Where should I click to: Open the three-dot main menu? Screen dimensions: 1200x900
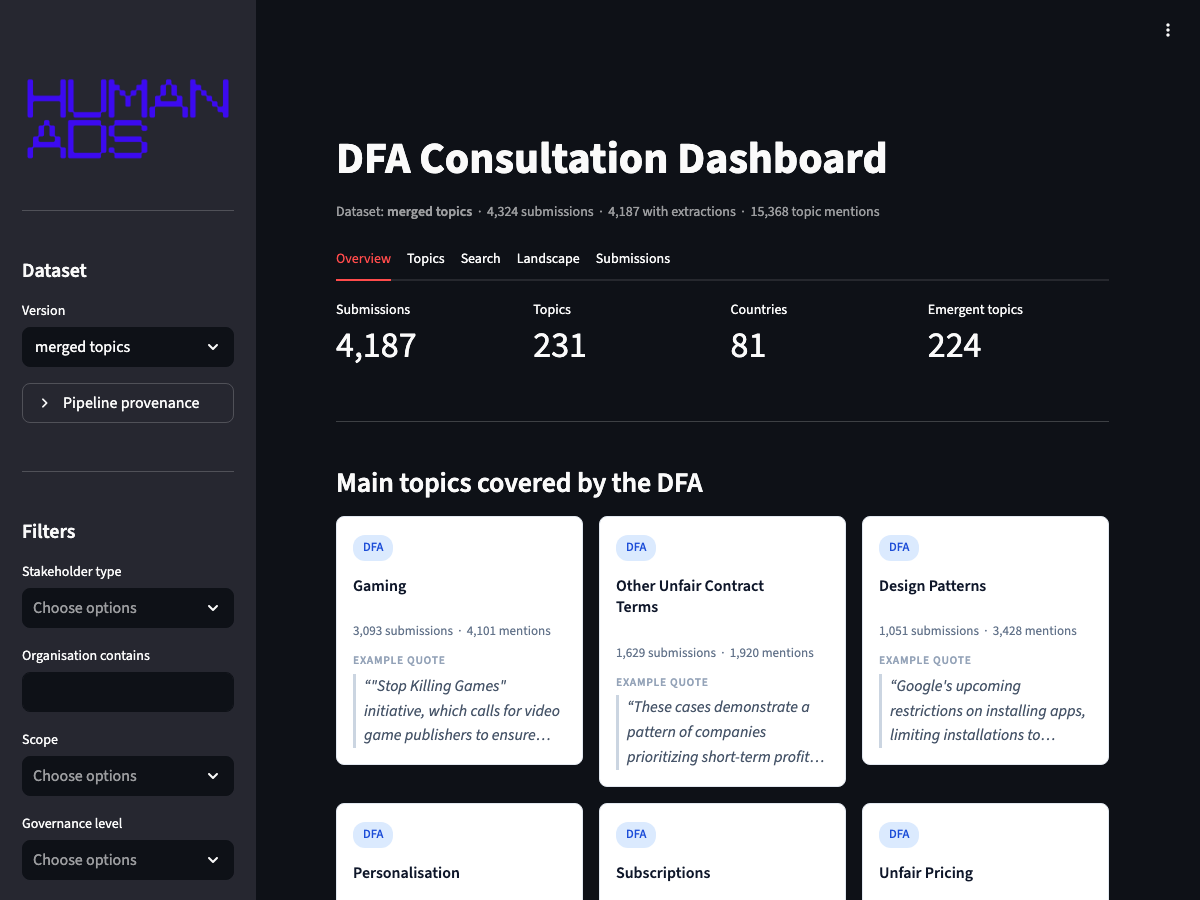[x=1167, y=31]
